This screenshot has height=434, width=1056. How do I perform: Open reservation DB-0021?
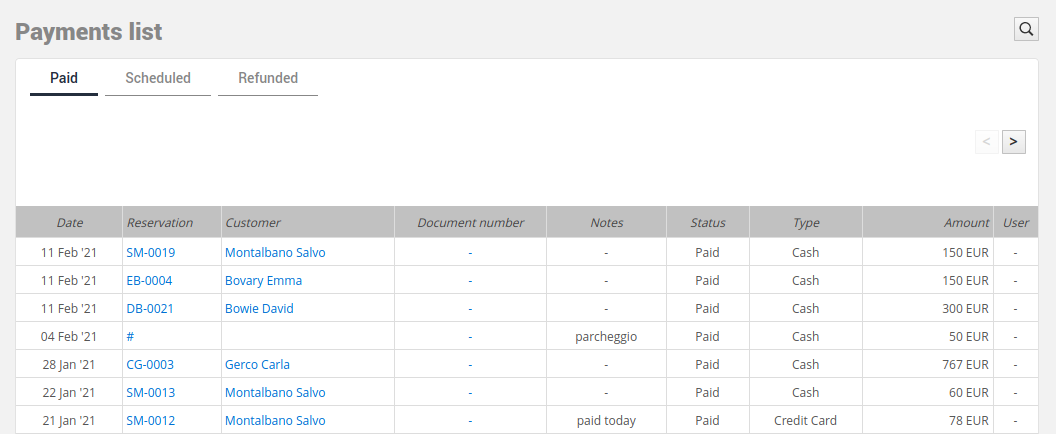[150, 309]
